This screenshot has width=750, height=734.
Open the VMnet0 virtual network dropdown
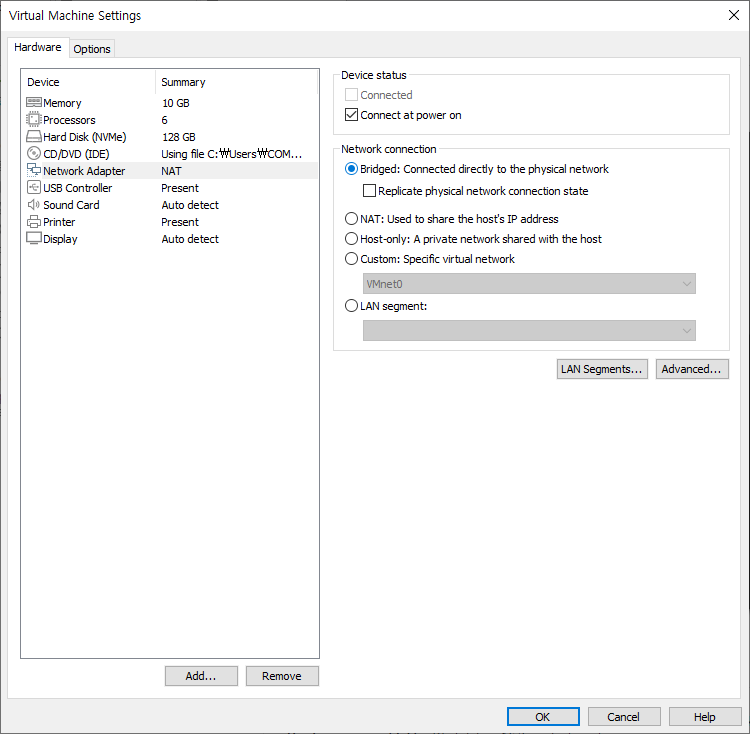[x=529, y=284]
